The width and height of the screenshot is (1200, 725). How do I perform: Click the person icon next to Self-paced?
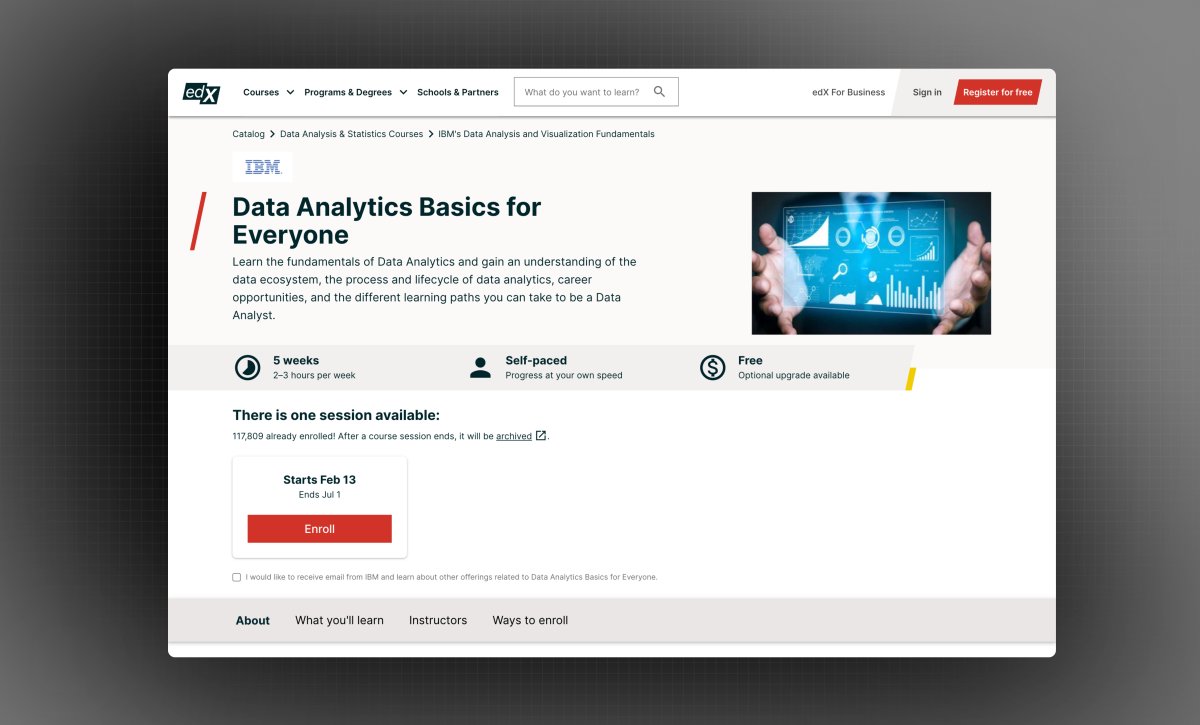480,367
